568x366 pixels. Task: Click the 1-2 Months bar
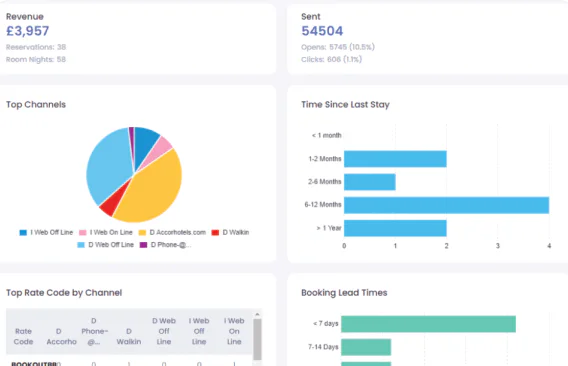coord(395,159)
